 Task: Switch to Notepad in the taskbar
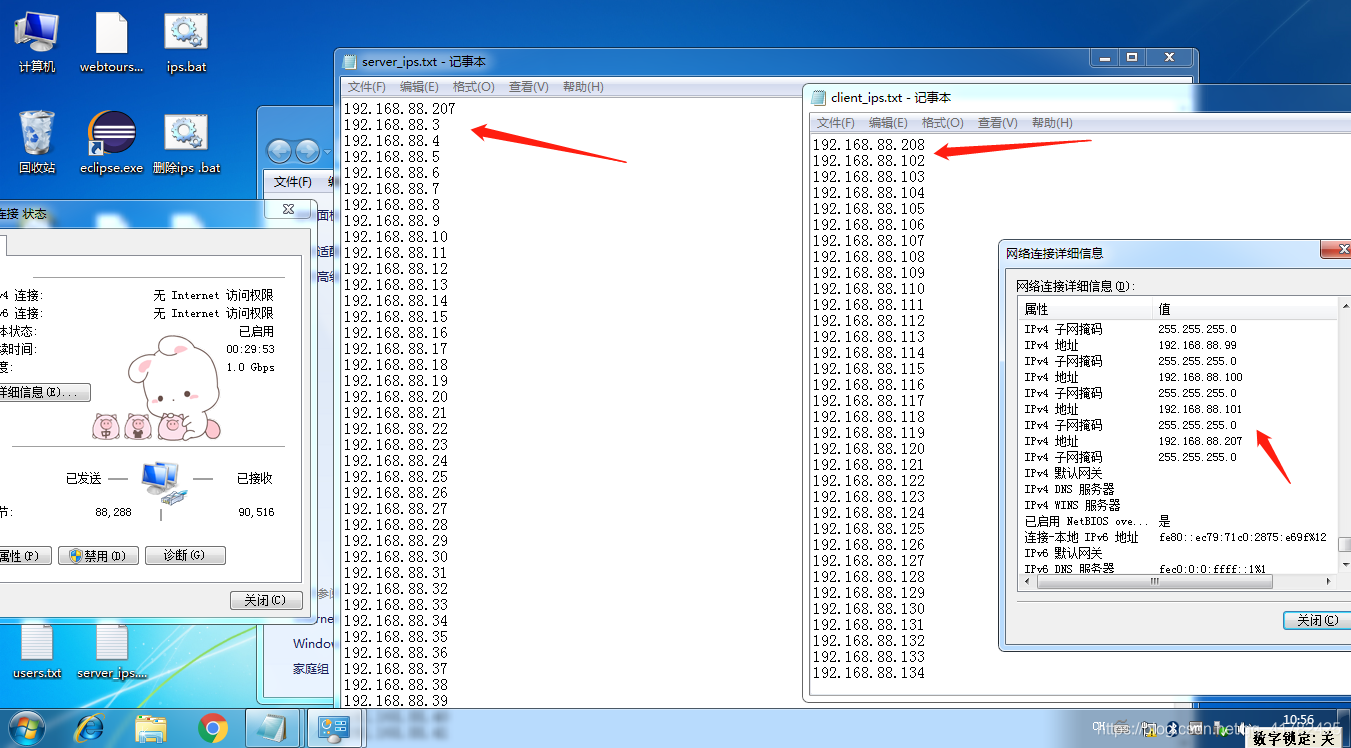point(272,728)
